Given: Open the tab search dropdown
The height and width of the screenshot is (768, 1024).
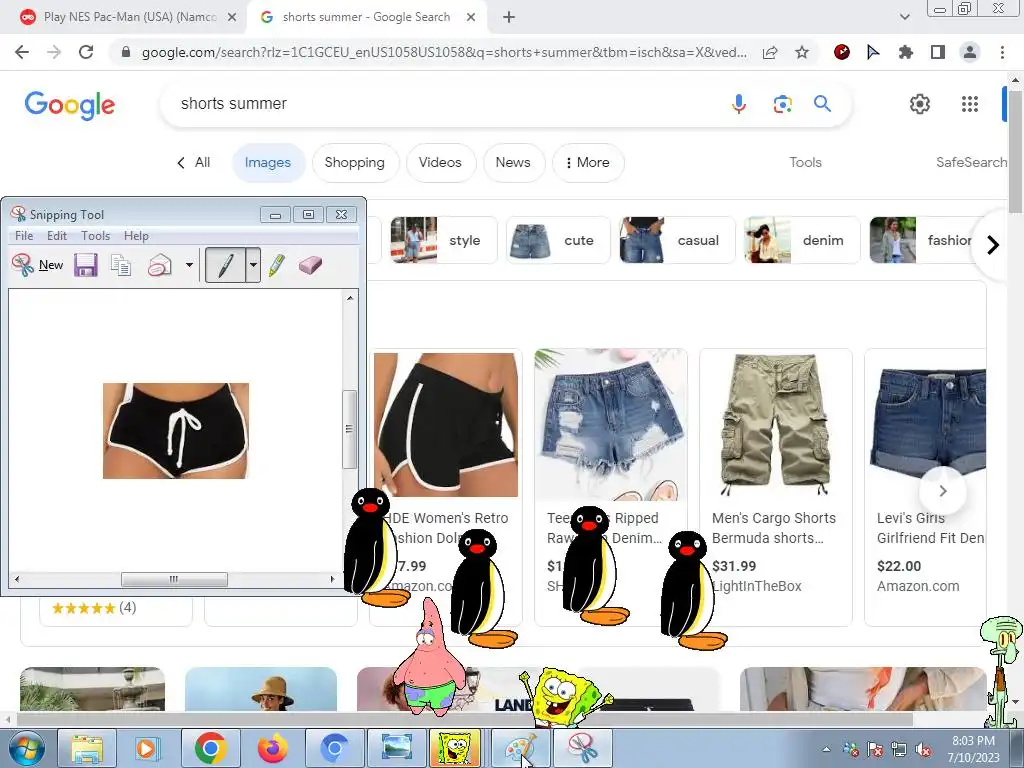Looking at the screenshot, I should click(904, 17).
